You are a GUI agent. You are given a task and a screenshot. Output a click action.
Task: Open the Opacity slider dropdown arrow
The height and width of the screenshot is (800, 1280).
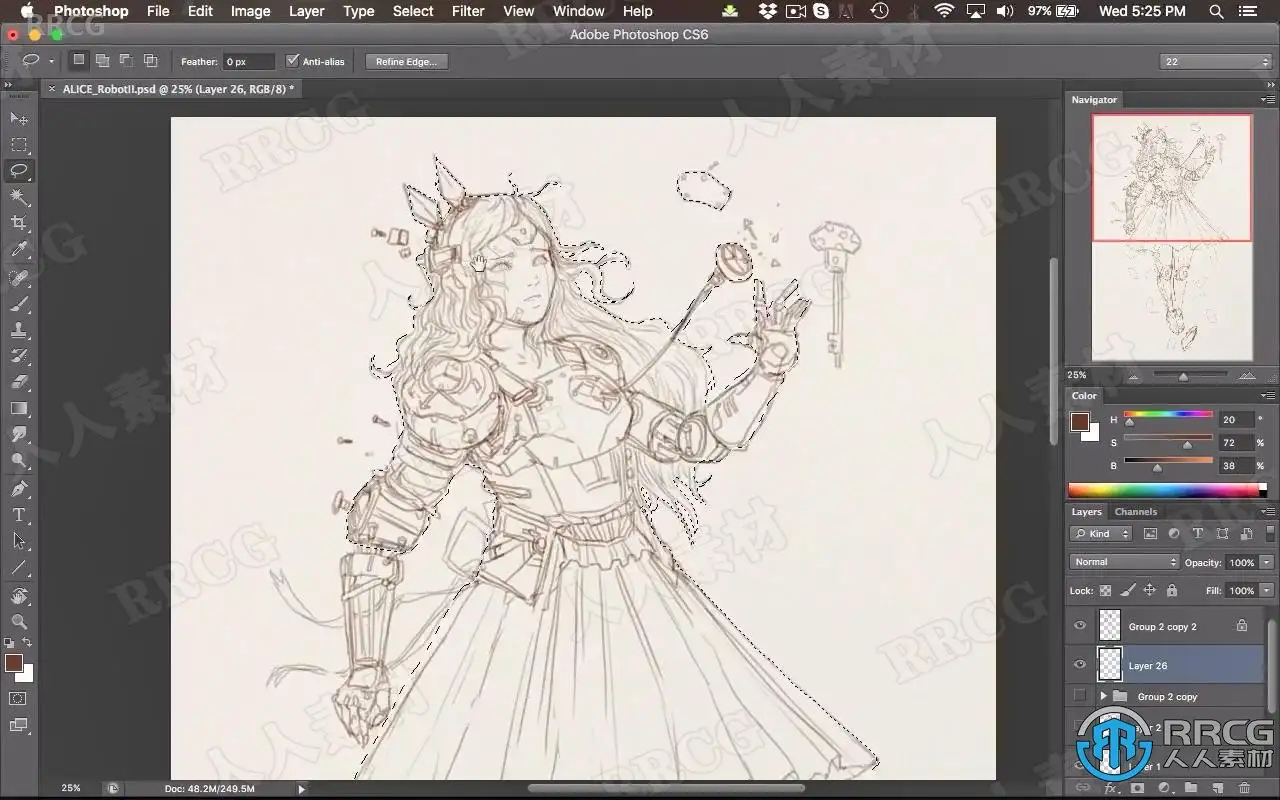click(1265, 562)
